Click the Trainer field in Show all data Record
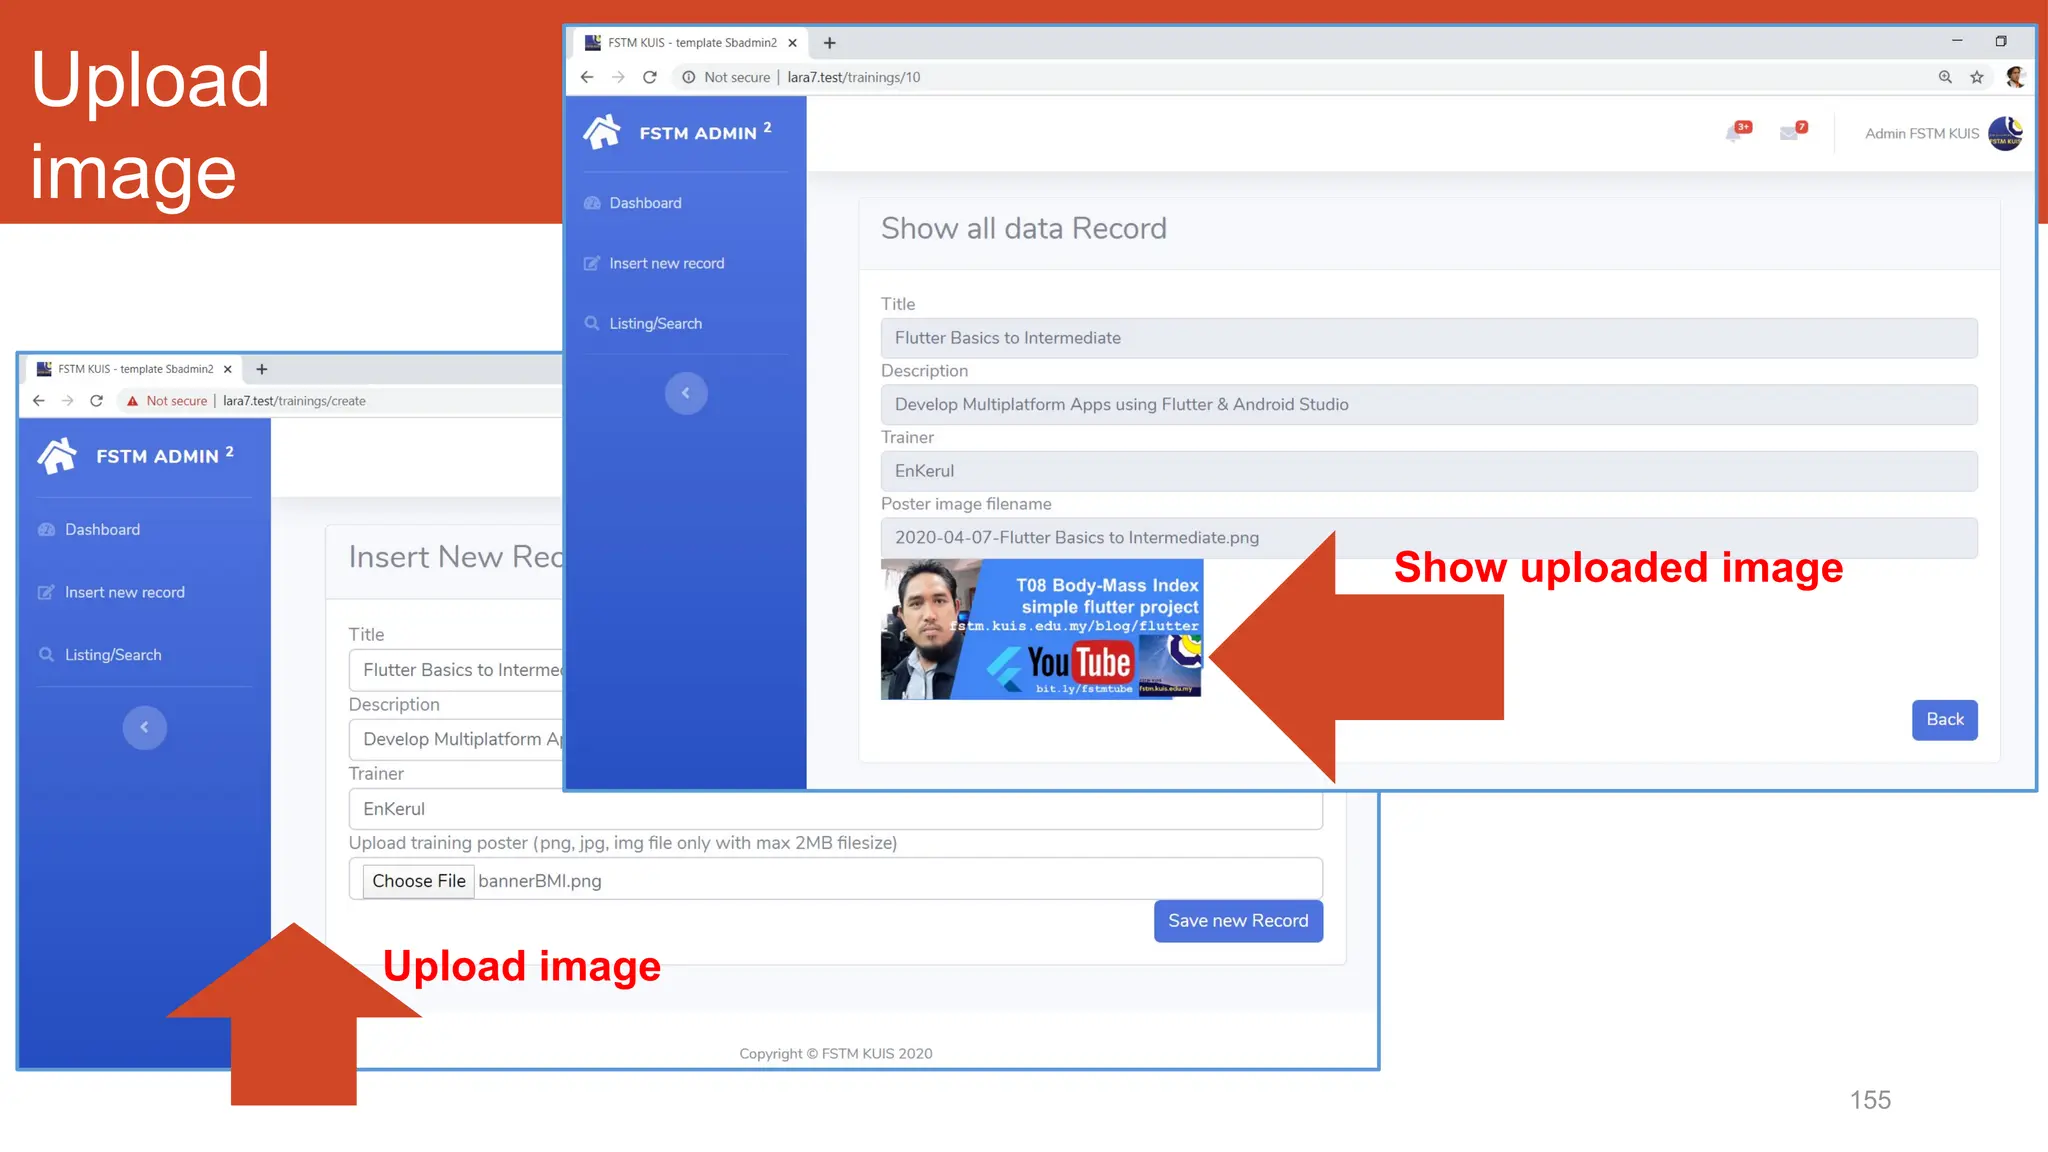 pos(1429,471)
